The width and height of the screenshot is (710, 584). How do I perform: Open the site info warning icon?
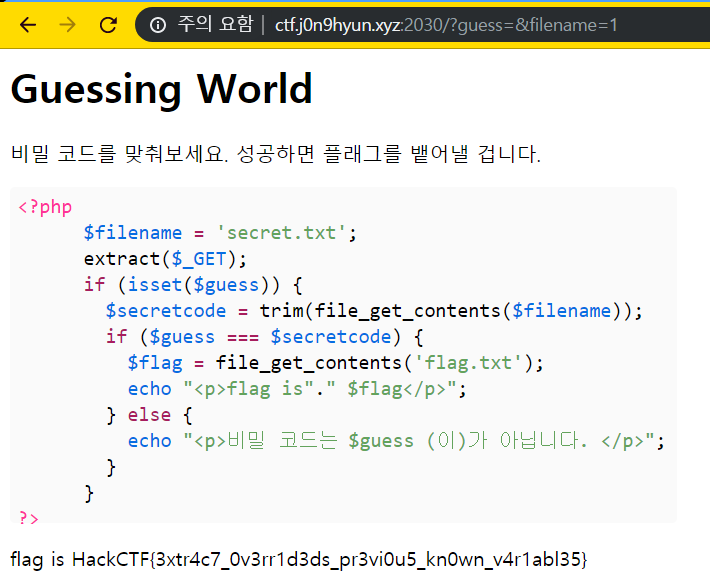[x=158, y=25]
